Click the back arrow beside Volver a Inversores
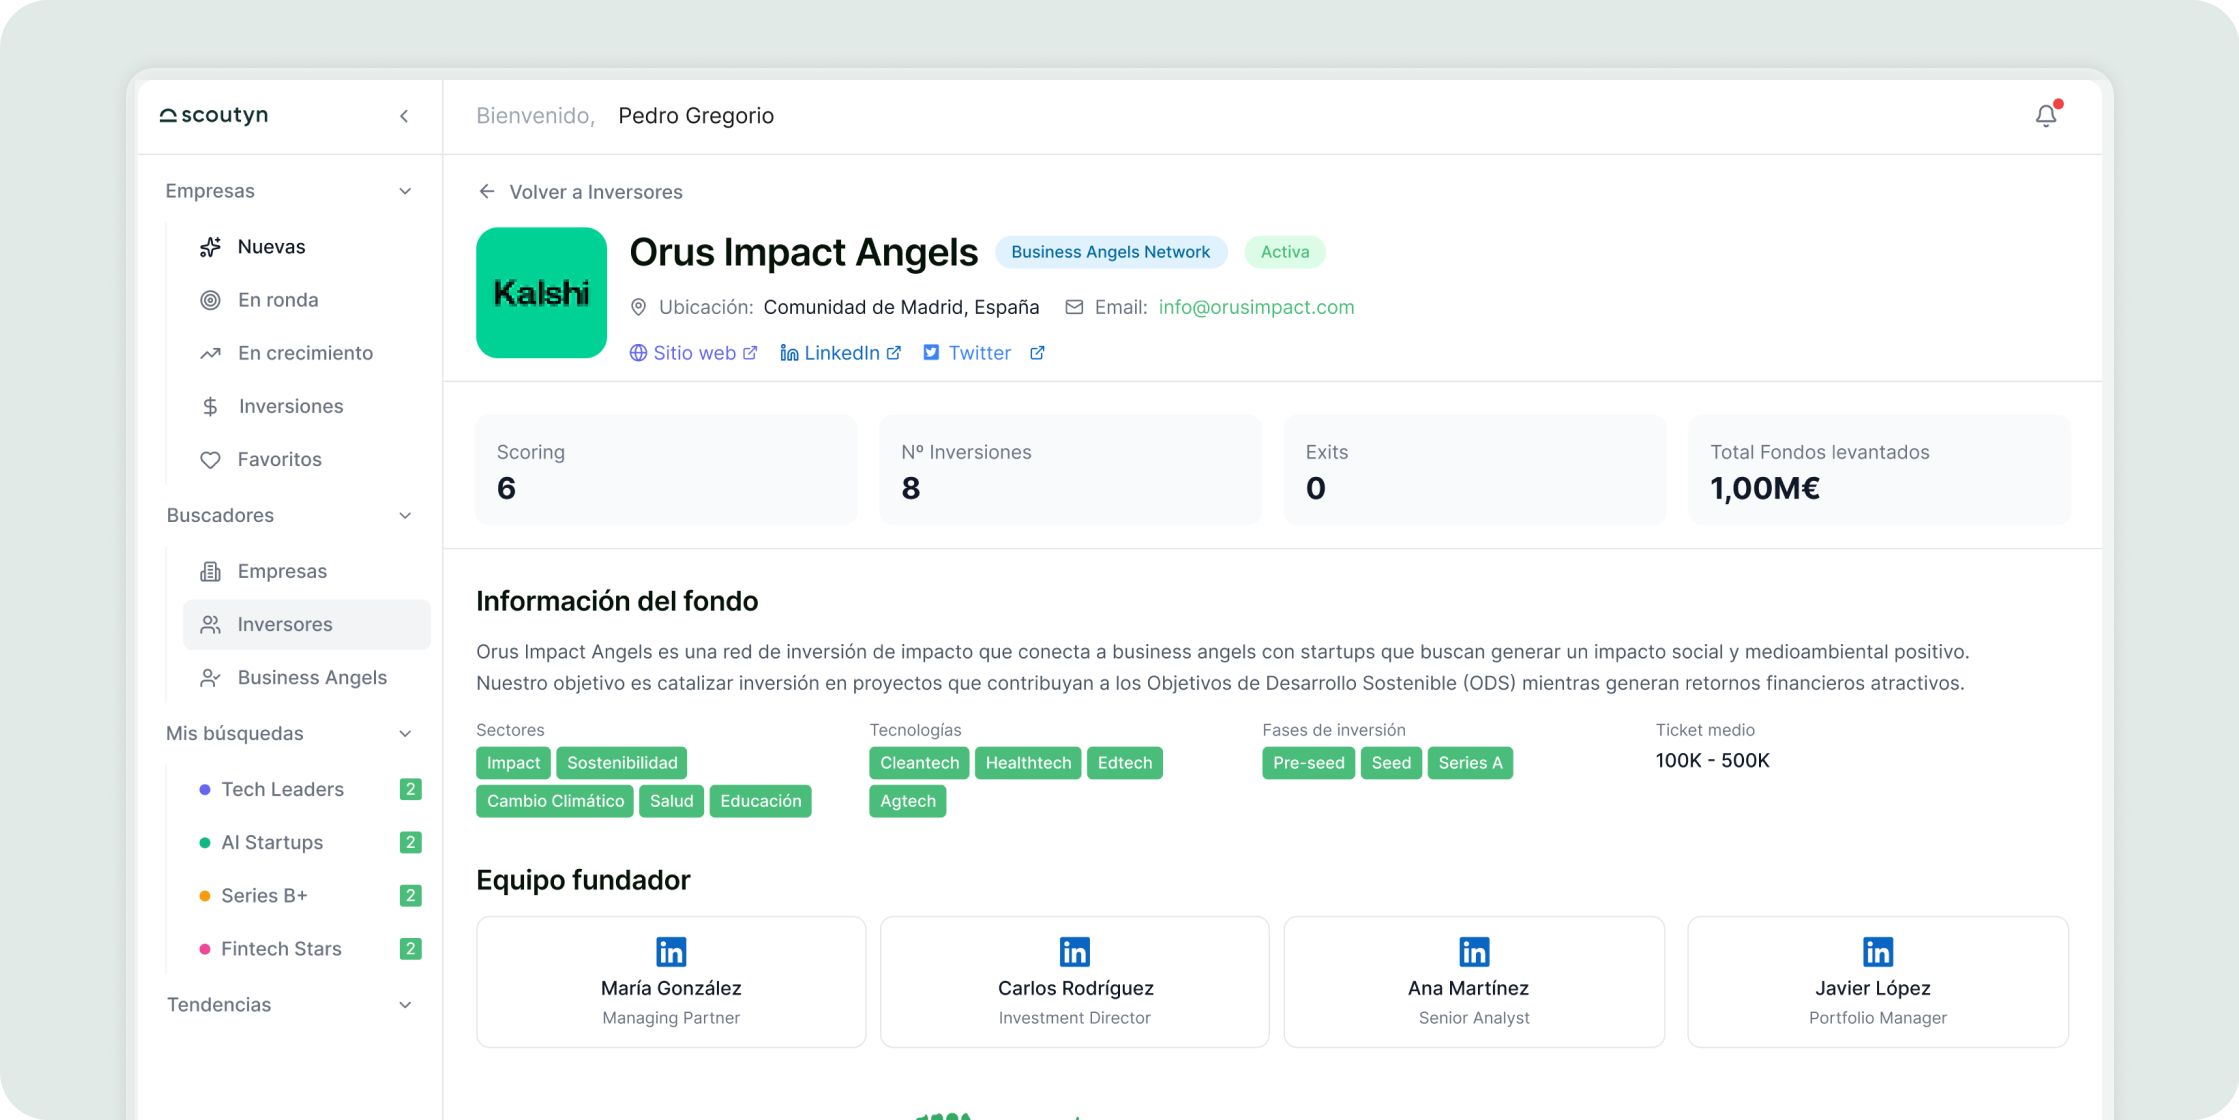The image size is (2239, 1120). coord(487,191)
